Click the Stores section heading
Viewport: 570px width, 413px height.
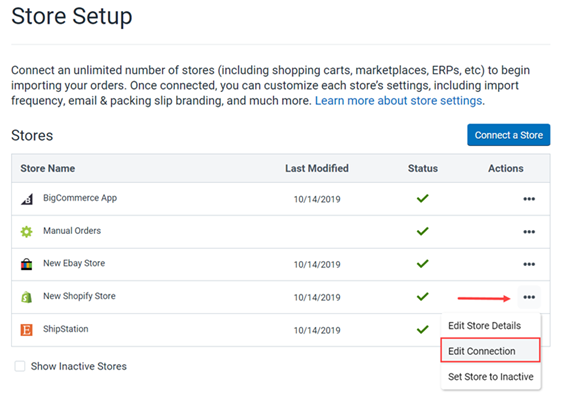(x=32, y=135)
